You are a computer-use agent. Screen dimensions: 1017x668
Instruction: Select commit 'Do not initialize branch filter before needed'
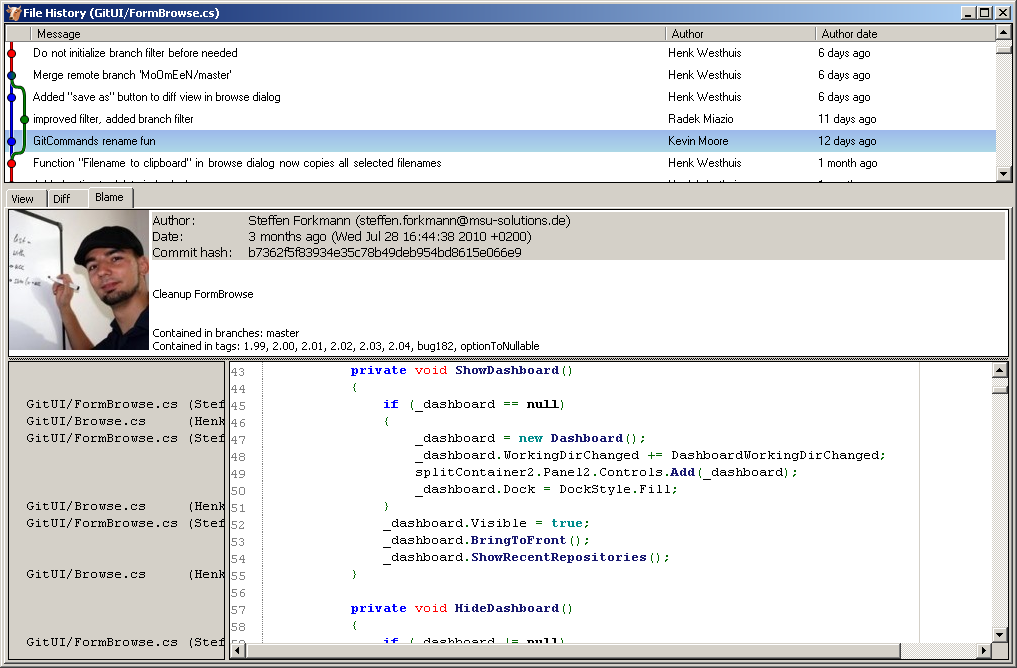coord(135,53)
